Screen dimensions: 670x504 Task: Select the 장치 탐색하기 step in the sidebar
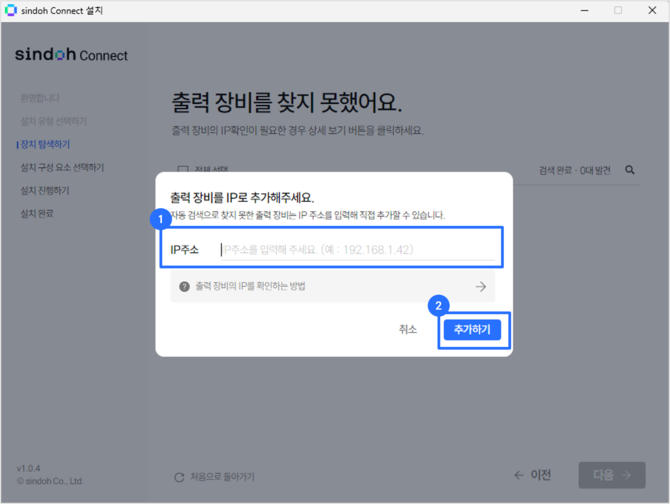point(45,144)
